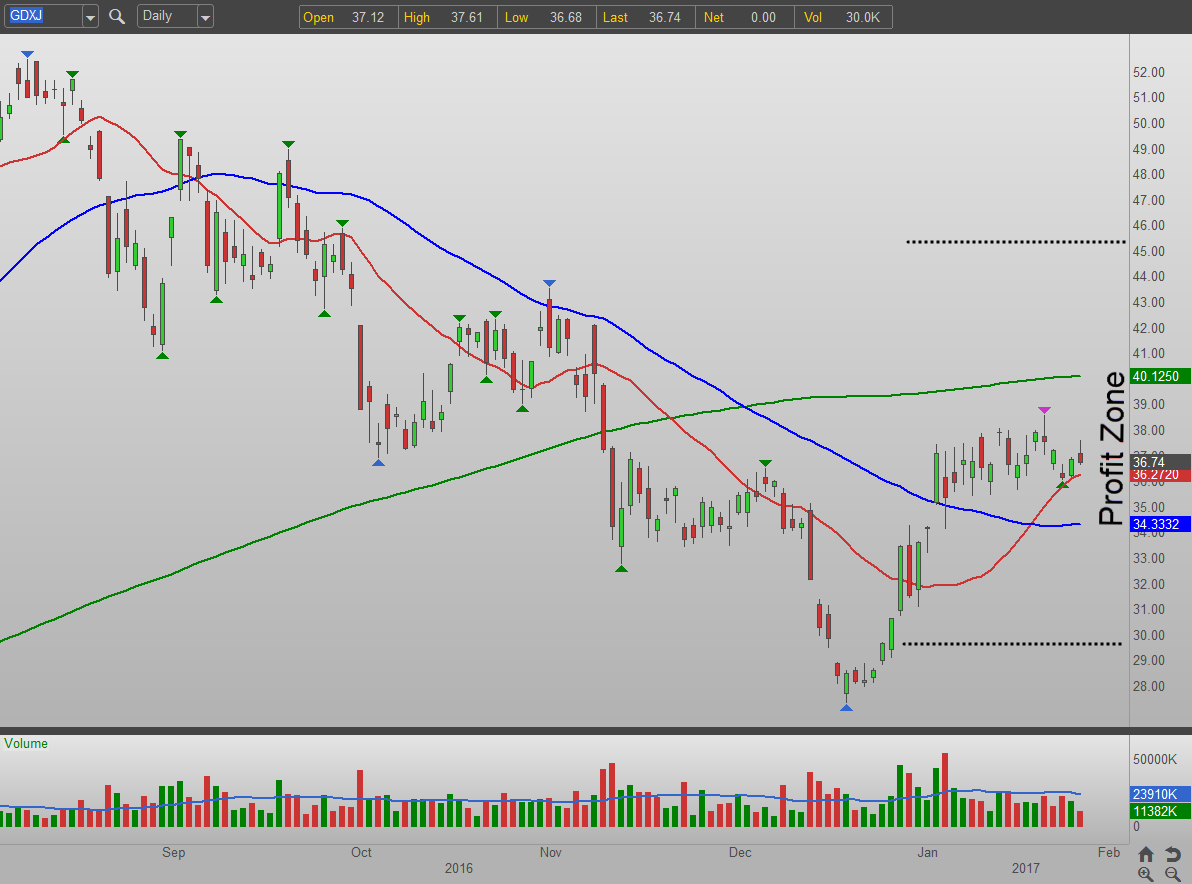This screenshot has height=884, width=1192.
Task: Click the Home reset chart icon
Action: (x=1146, y=854)
